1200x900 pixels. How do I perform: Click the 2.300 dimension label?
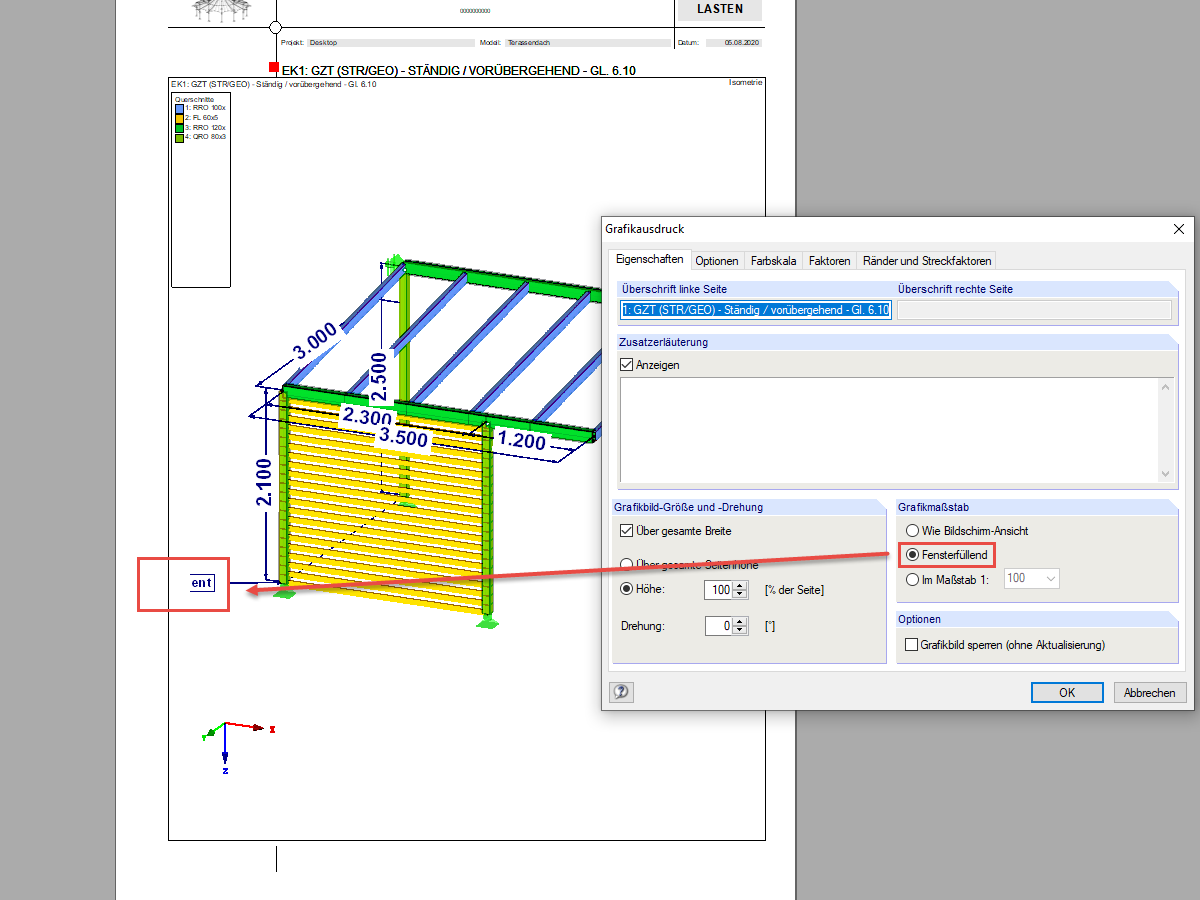[369, 414]
